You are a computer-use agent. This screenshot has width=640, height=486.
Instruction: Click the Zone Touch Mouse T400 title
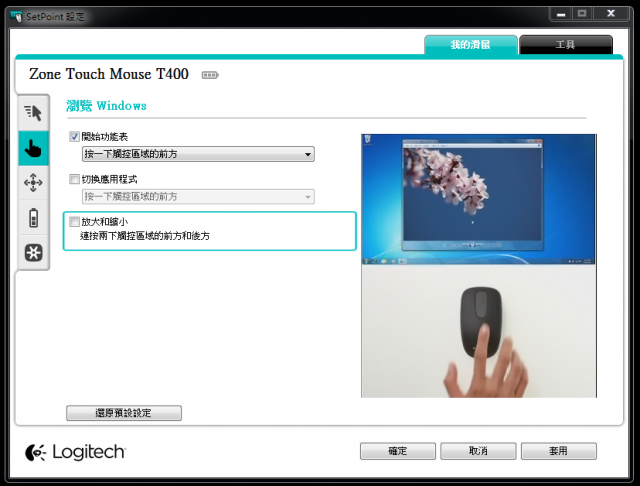point(109,74)
